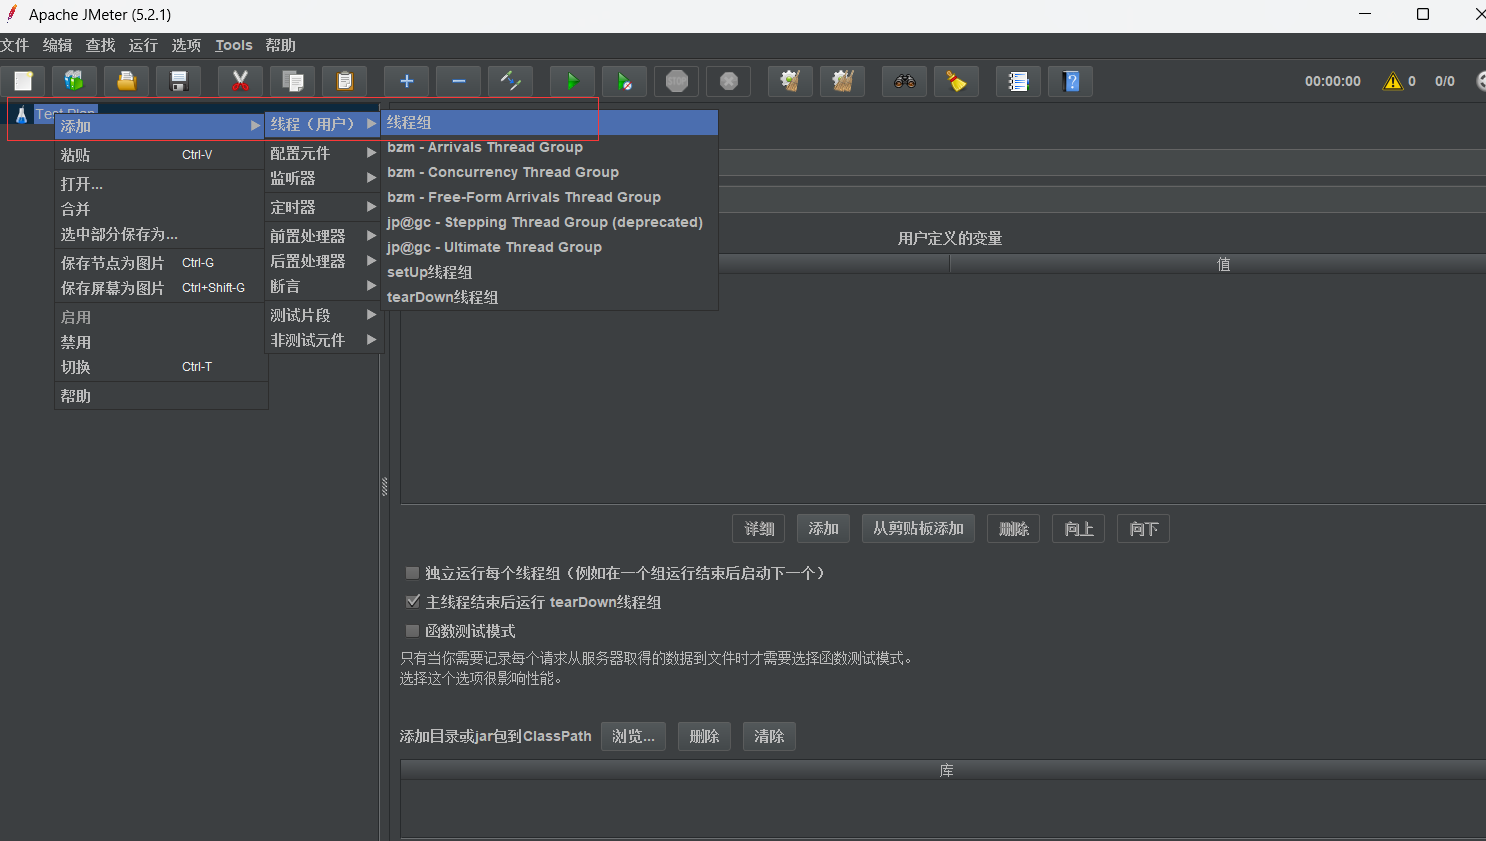Expand the 后置处理器 submenu
Image resolution: width=1486 pixels, height=841 pixels.
323,261
